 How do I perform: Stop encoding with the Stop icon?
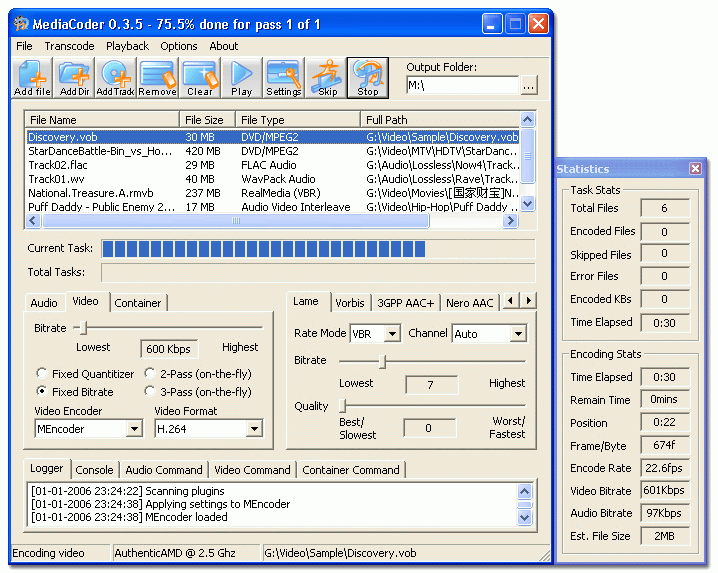[368, 77]
